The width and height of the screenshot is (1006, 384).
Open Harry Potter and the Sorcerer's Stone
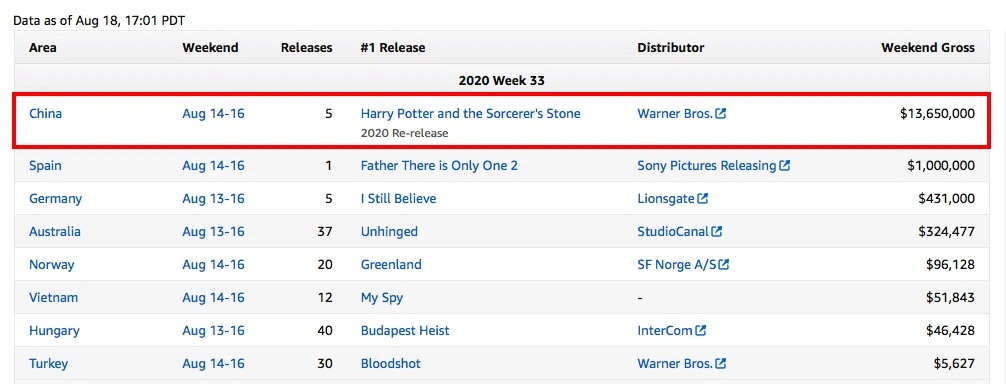point(470,114)
